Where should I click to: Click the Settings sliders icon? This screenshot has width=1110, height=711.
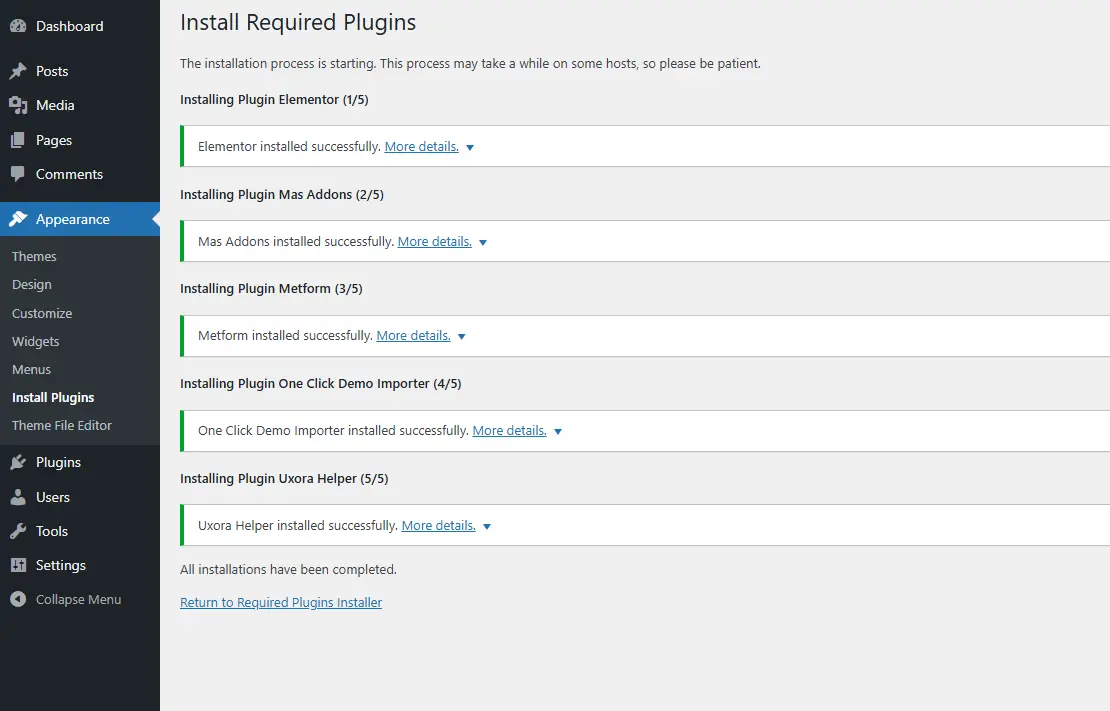(18, 565)
